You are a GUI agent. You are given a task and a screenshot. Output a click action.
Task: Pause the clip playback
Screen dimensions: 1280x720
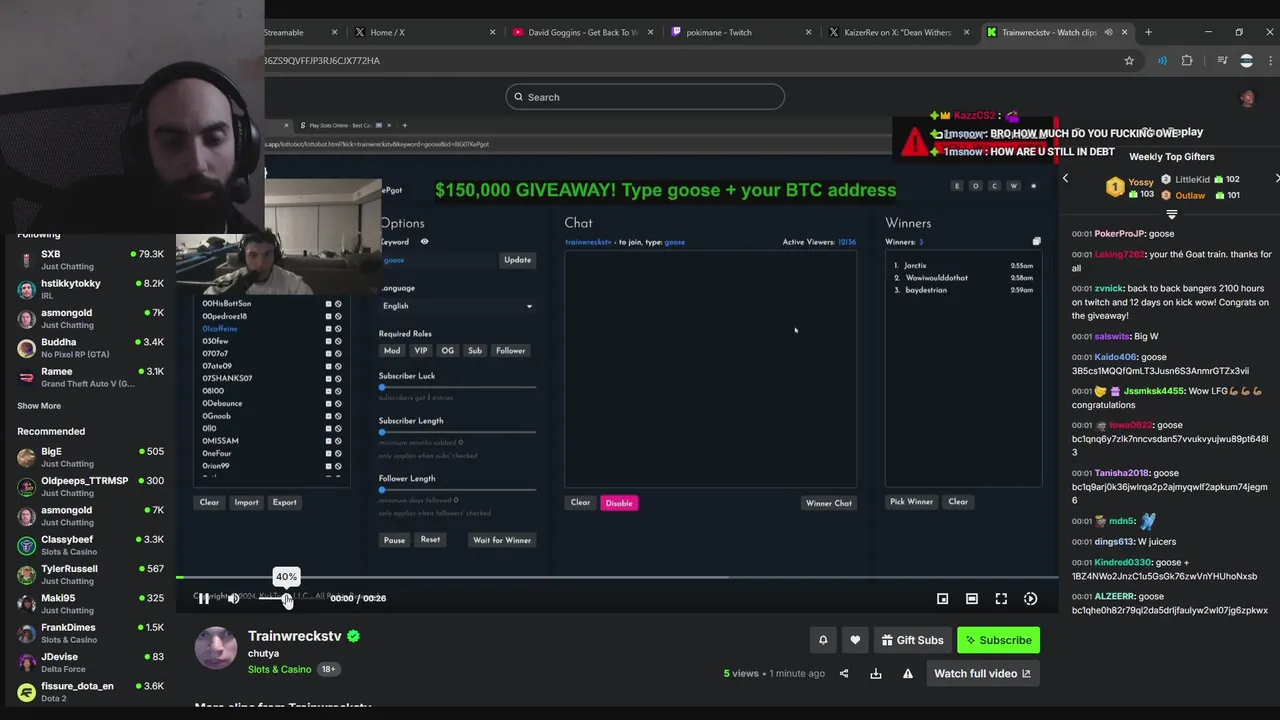(204, 598)
